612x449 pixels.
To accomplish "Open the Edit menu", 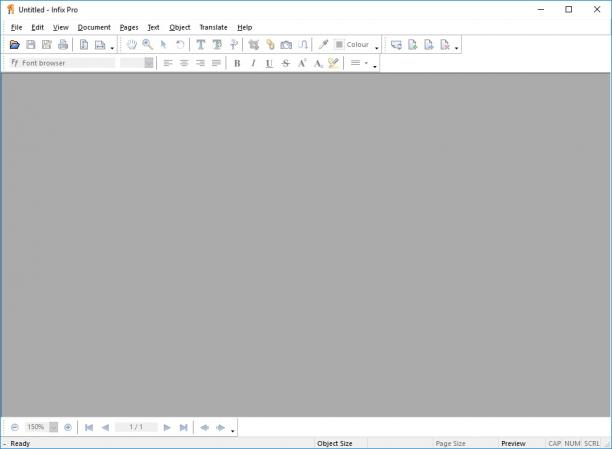I will pyautogui.click(x=37, y=27).
